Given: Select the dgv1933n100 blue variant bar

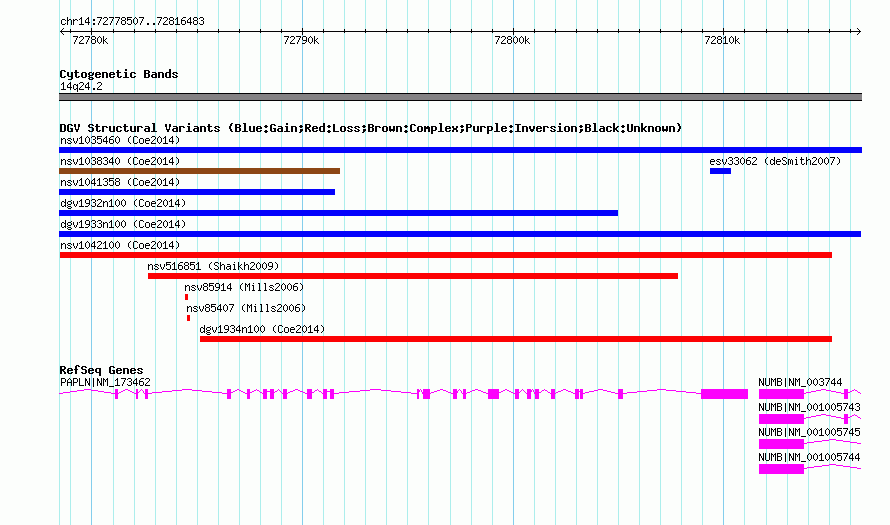Looking at the screenshot, I should point(460,234).
